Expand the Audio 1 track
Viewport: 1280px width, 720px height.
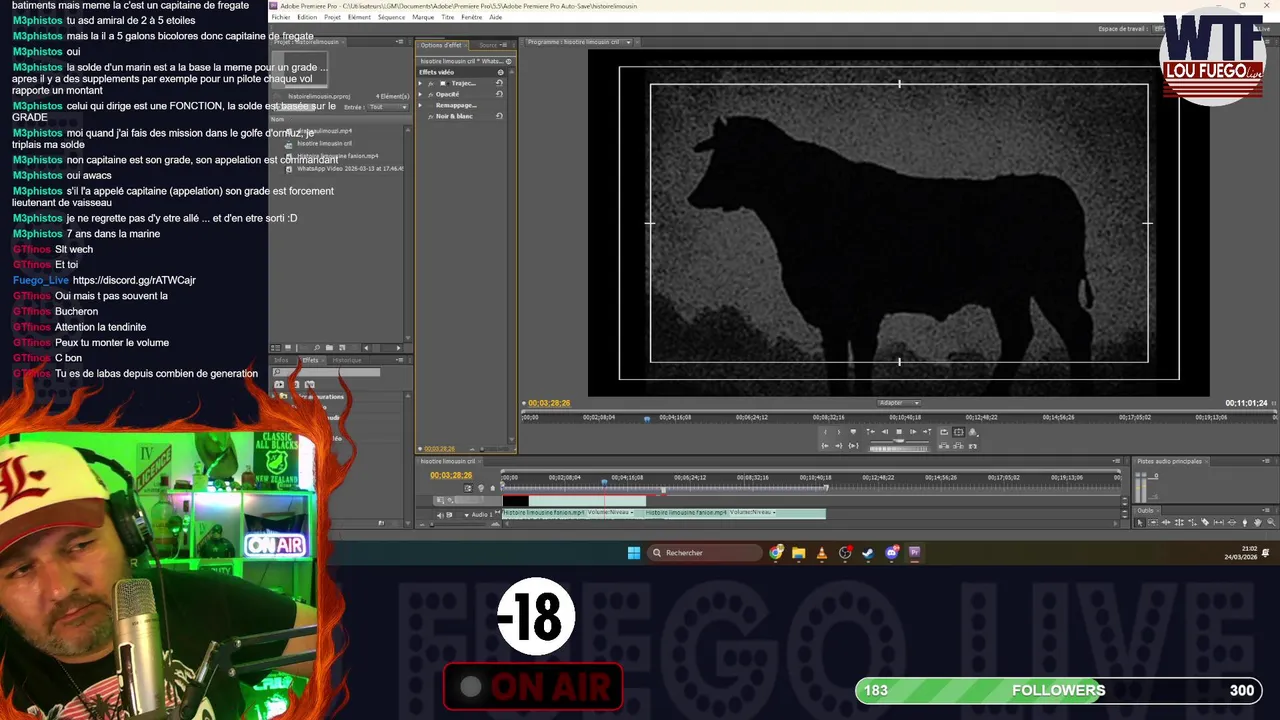point(466,515)
